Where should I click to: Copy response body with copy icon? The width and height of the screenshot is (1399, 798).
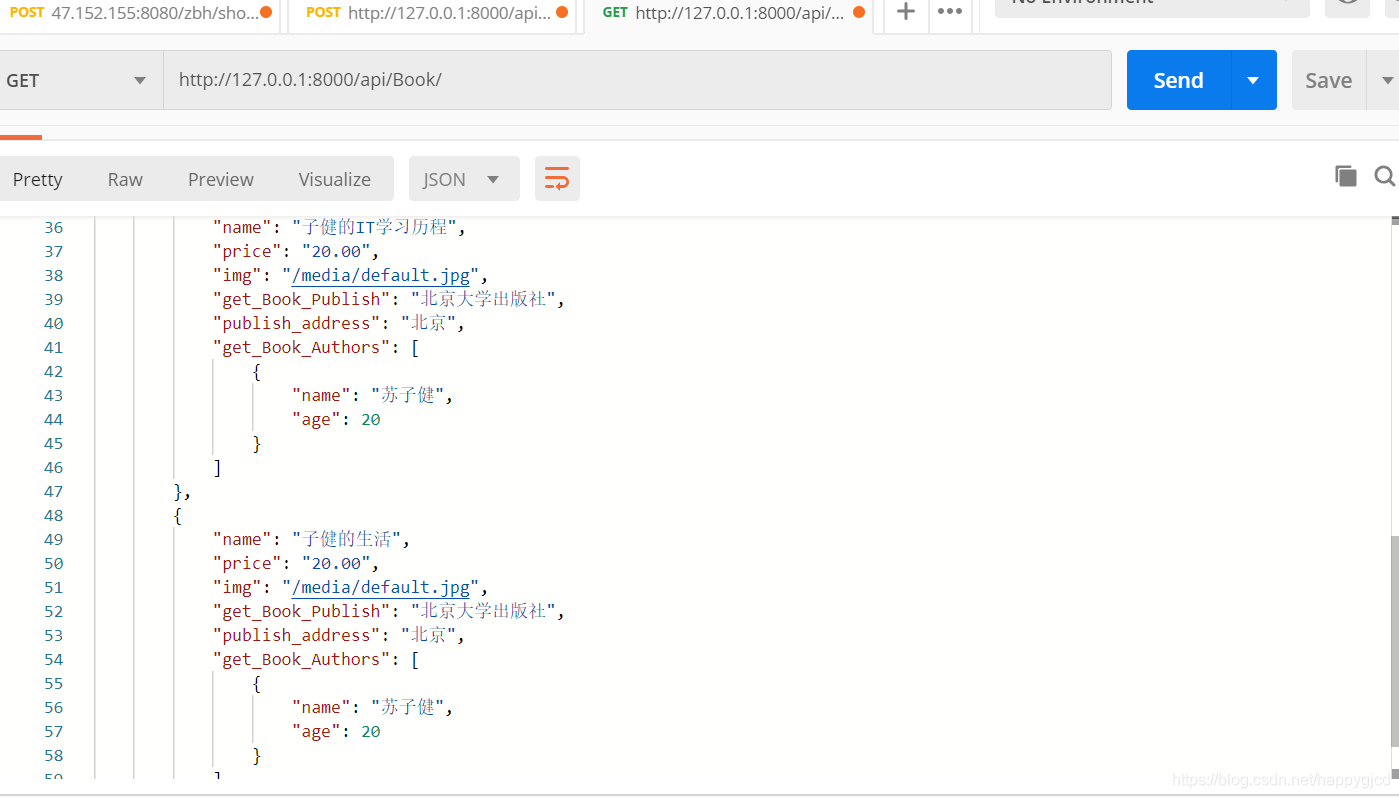1346,176
